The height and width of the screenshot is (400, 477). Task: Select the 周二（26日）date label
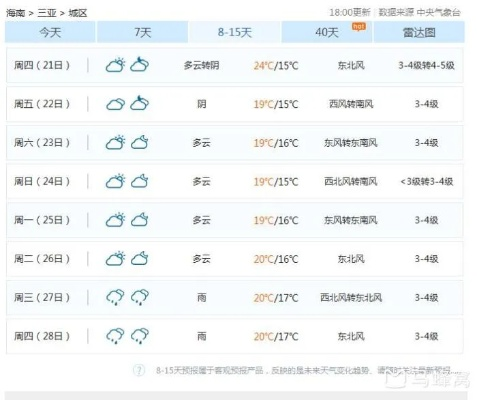[x=42, y=258]
